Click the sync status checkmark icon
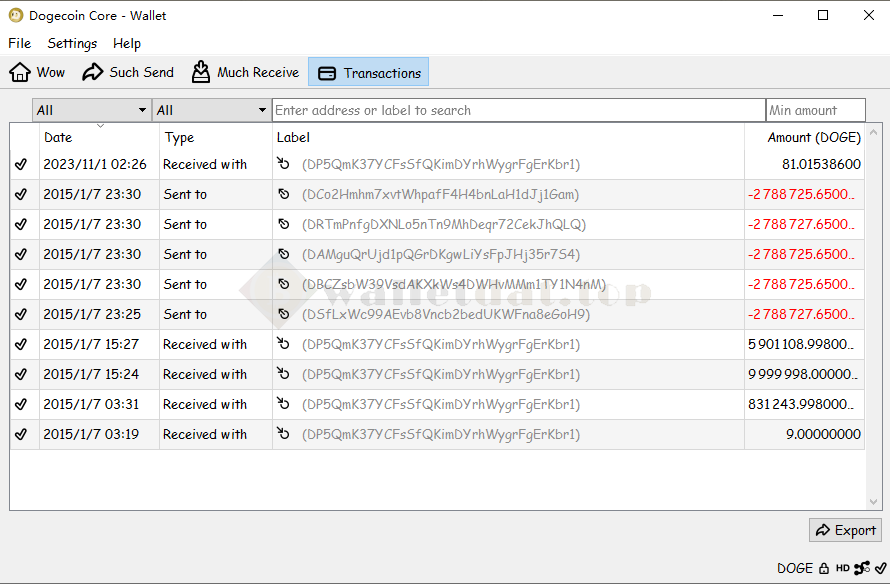The width and height of the screenshot is (890, 584). 880,568
